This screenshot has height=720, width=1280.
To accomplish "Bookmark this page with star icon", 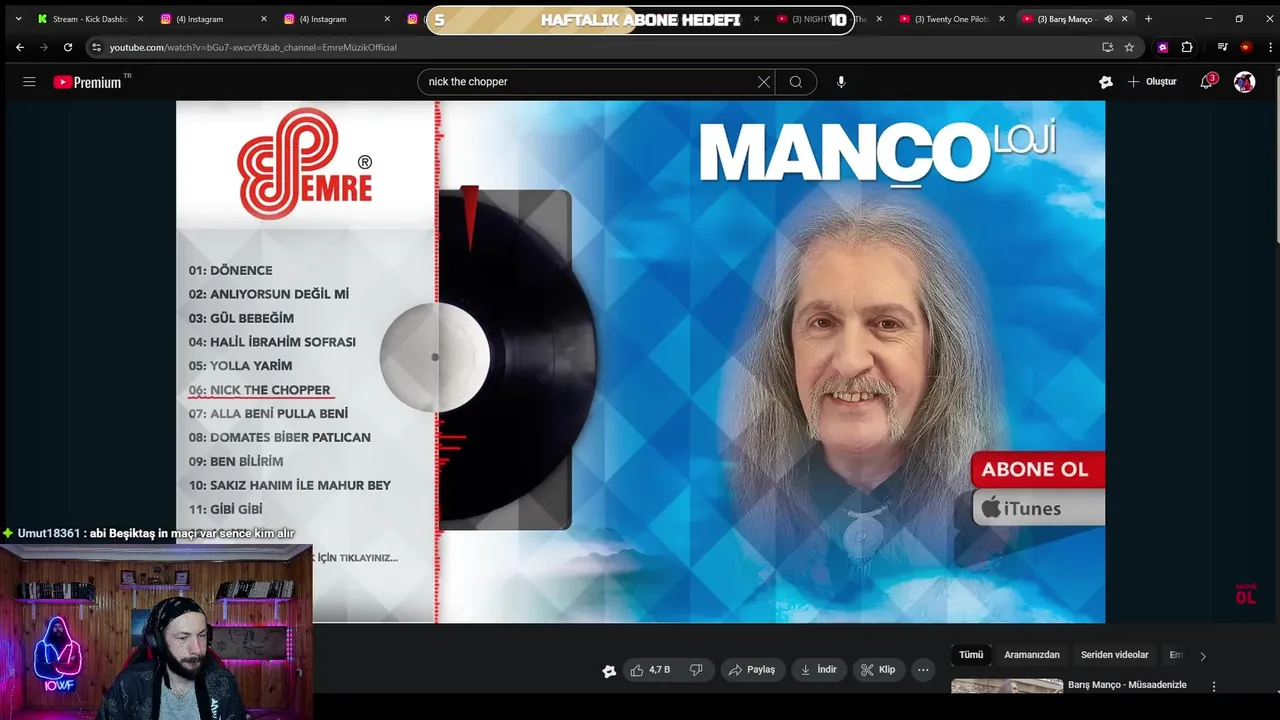I will (x=1129, y=47).
